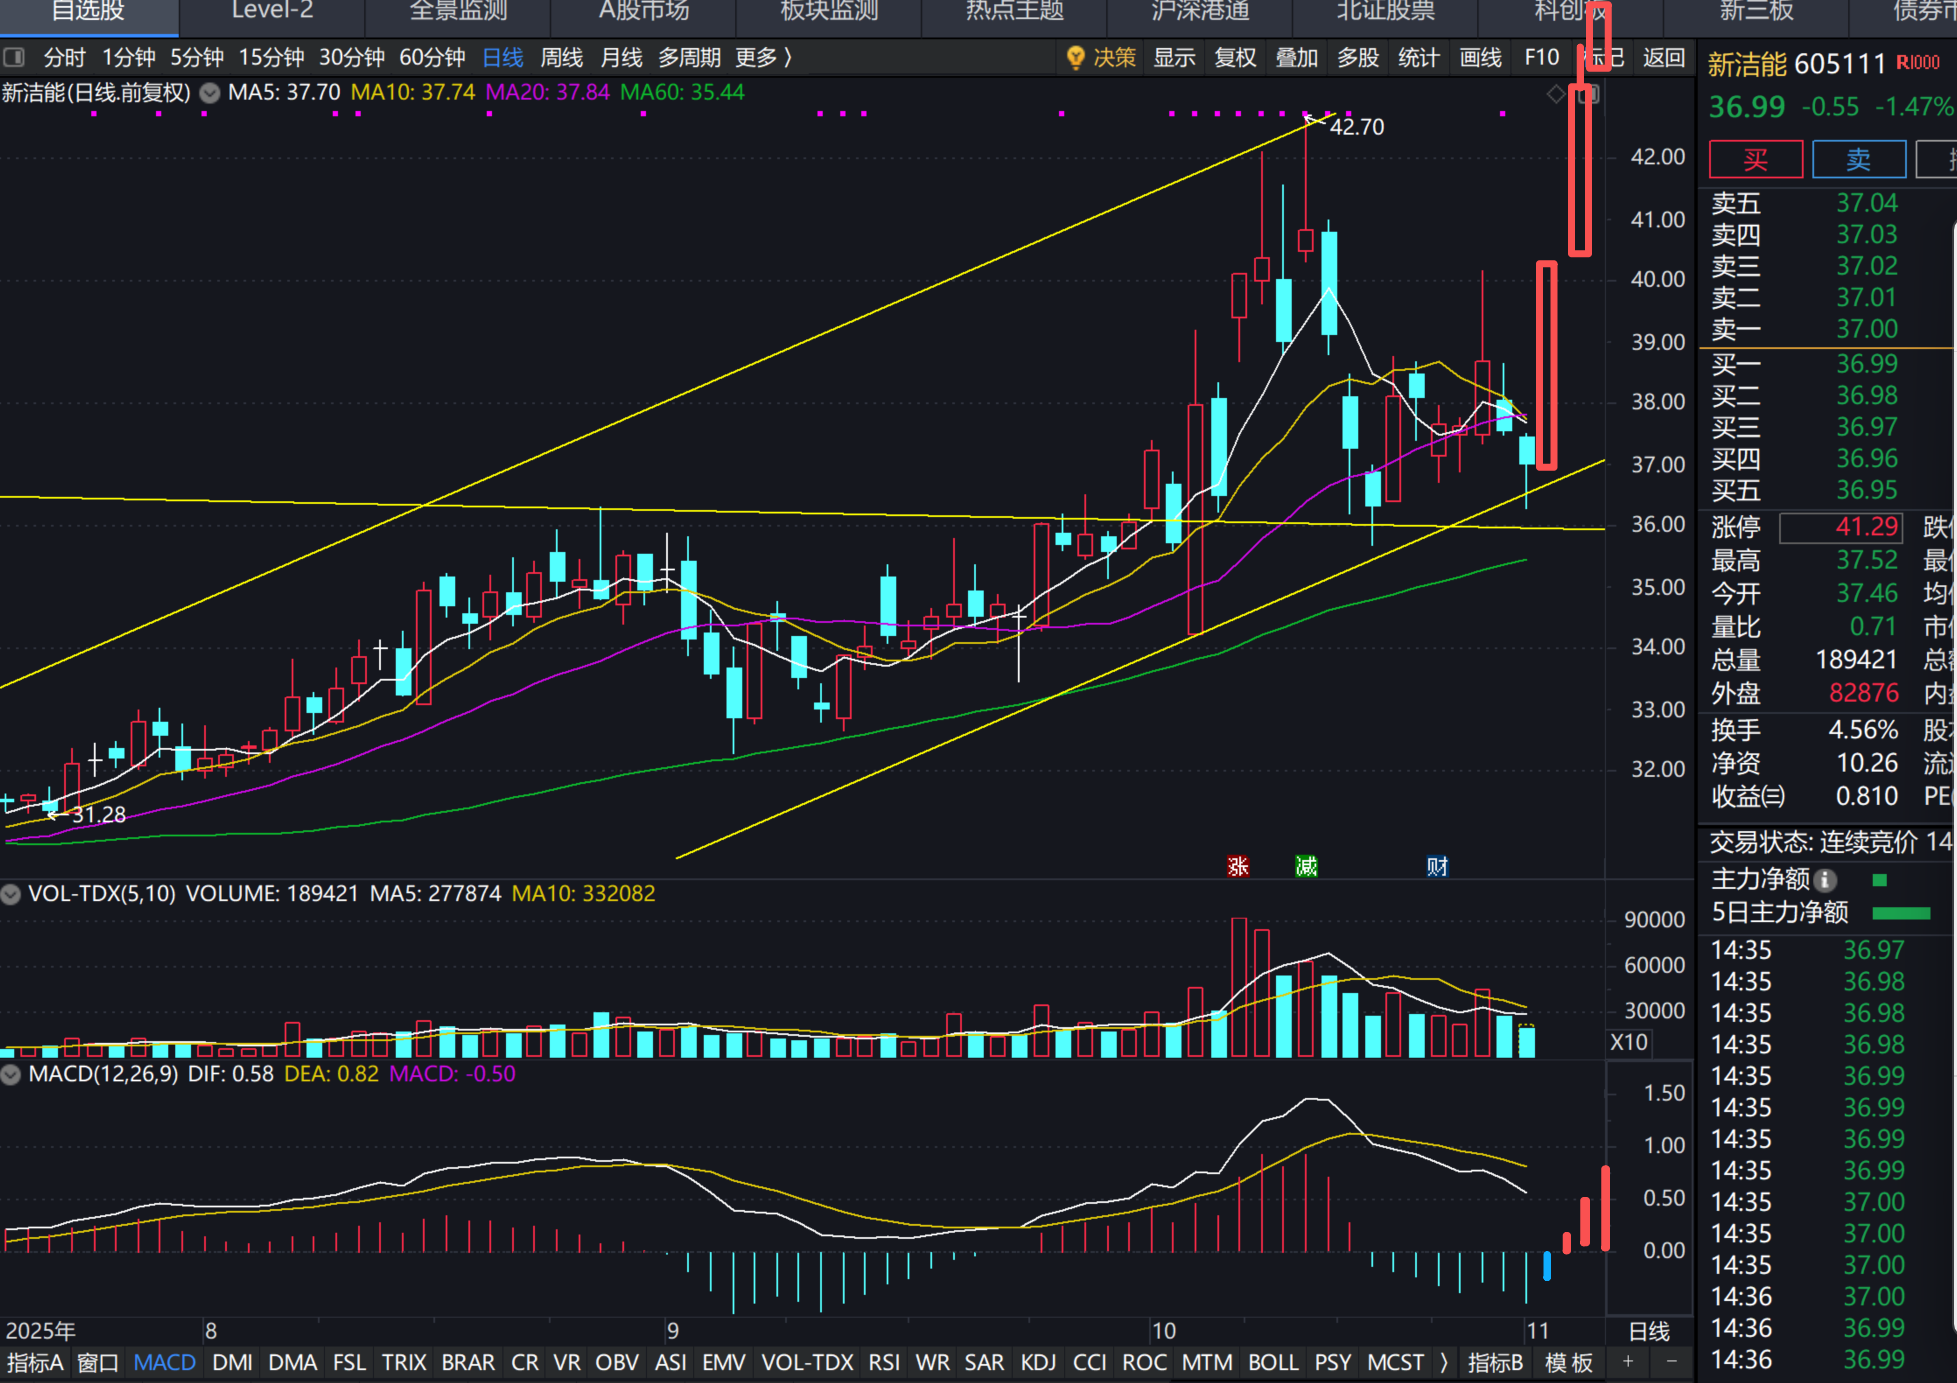Click the green 减 marker on chart
The image size is (1957, 1383).
click(1306, 866)
